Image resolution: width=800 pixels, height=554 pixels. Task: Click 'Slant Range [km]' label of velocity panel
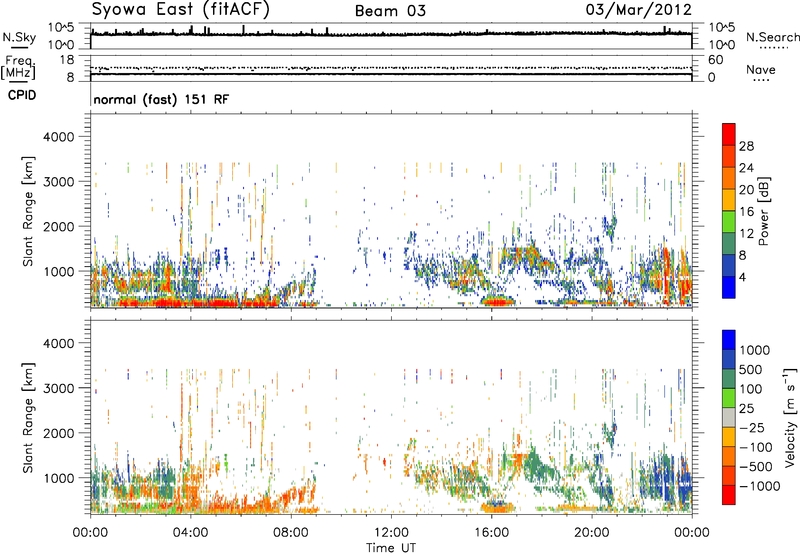pos(28,417)
